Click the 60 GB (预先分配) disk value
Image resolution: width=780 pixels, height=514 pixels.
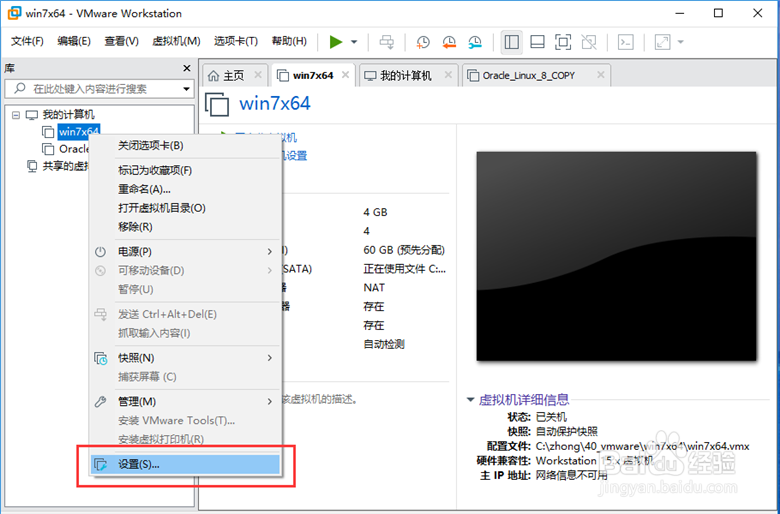(404, 250)
